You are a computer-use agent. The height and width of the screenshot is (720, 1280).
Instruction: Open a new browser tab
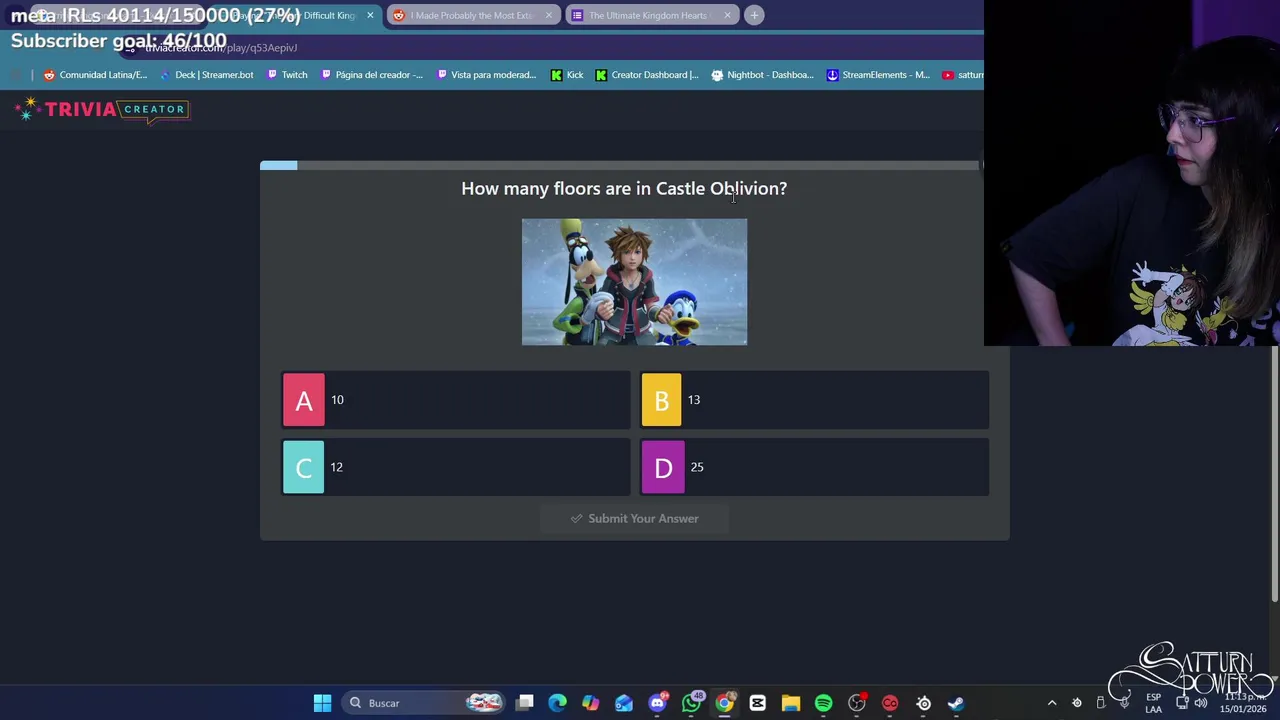[754, 15]
